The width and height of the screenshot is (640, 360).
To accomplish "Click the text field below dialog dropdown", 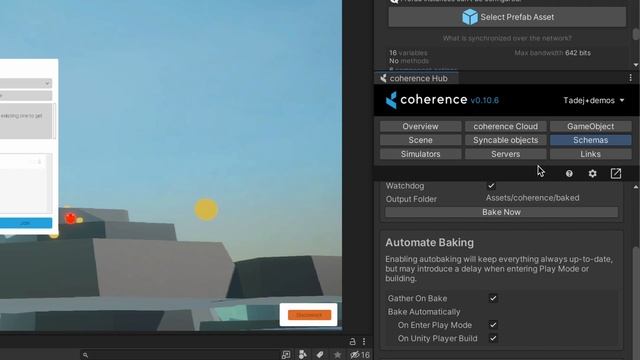I will 25,96.
